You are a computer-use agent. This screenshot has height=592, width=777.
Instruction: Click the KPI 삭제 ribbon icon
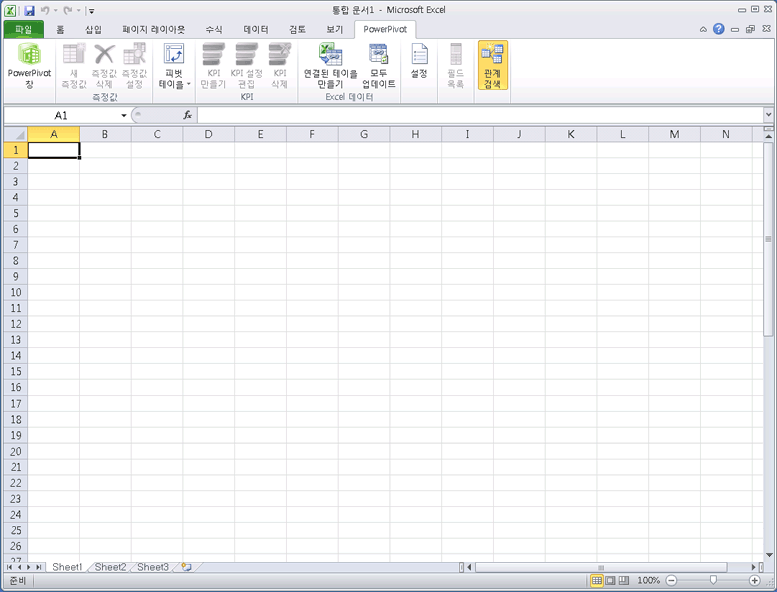pyautogui.click(x=279, y=65)
